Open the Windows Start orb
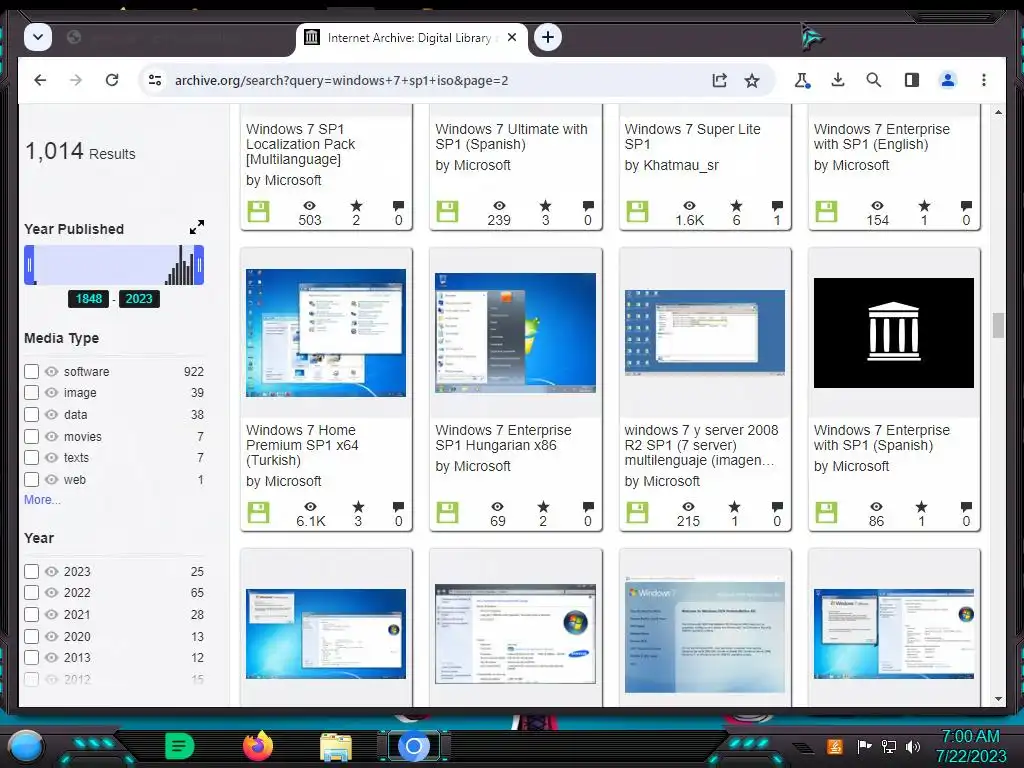Screen dimensions: 1024x768 click(x=26, y=746)
